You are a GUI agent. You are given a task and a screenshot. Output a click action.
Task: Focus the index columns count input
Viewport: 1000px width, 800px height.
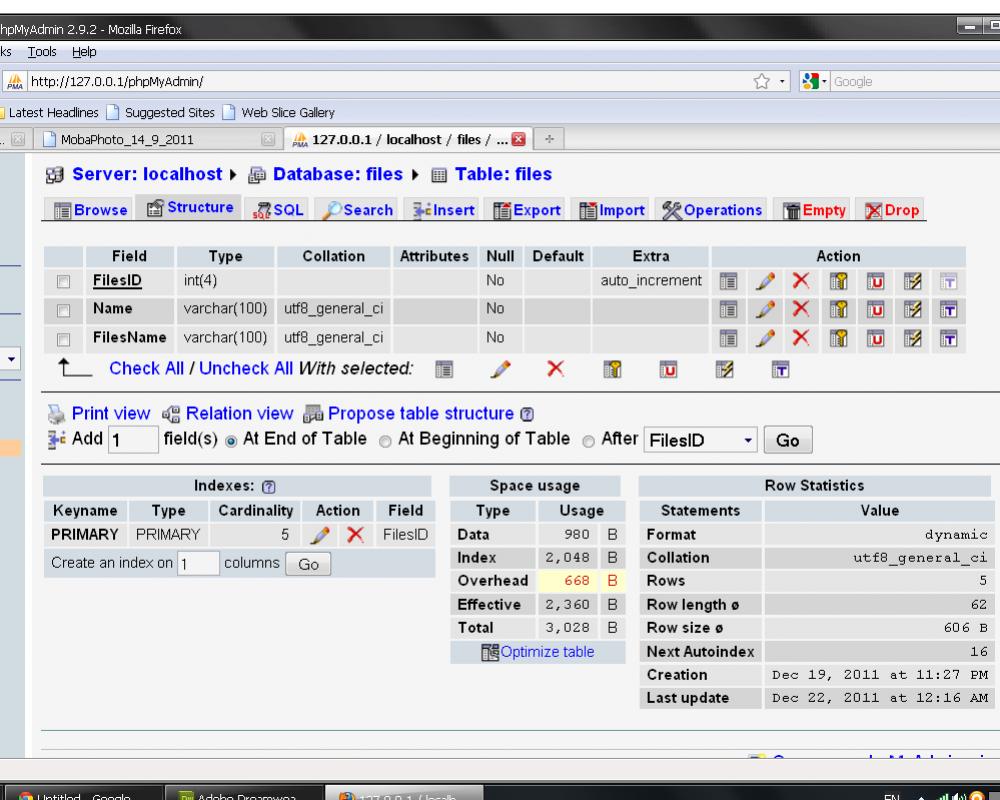[x=198, y=564]
